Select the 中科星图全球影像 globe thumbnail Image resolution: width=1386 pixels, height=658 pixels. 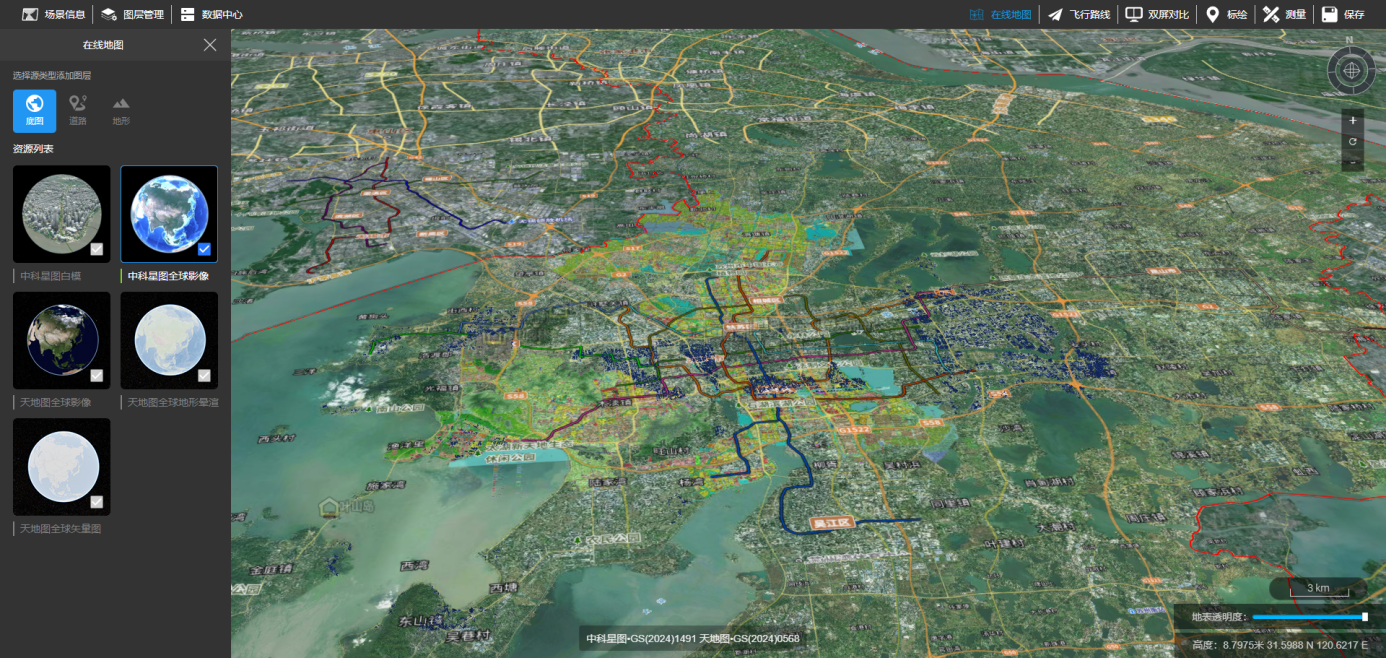(169, 214)
